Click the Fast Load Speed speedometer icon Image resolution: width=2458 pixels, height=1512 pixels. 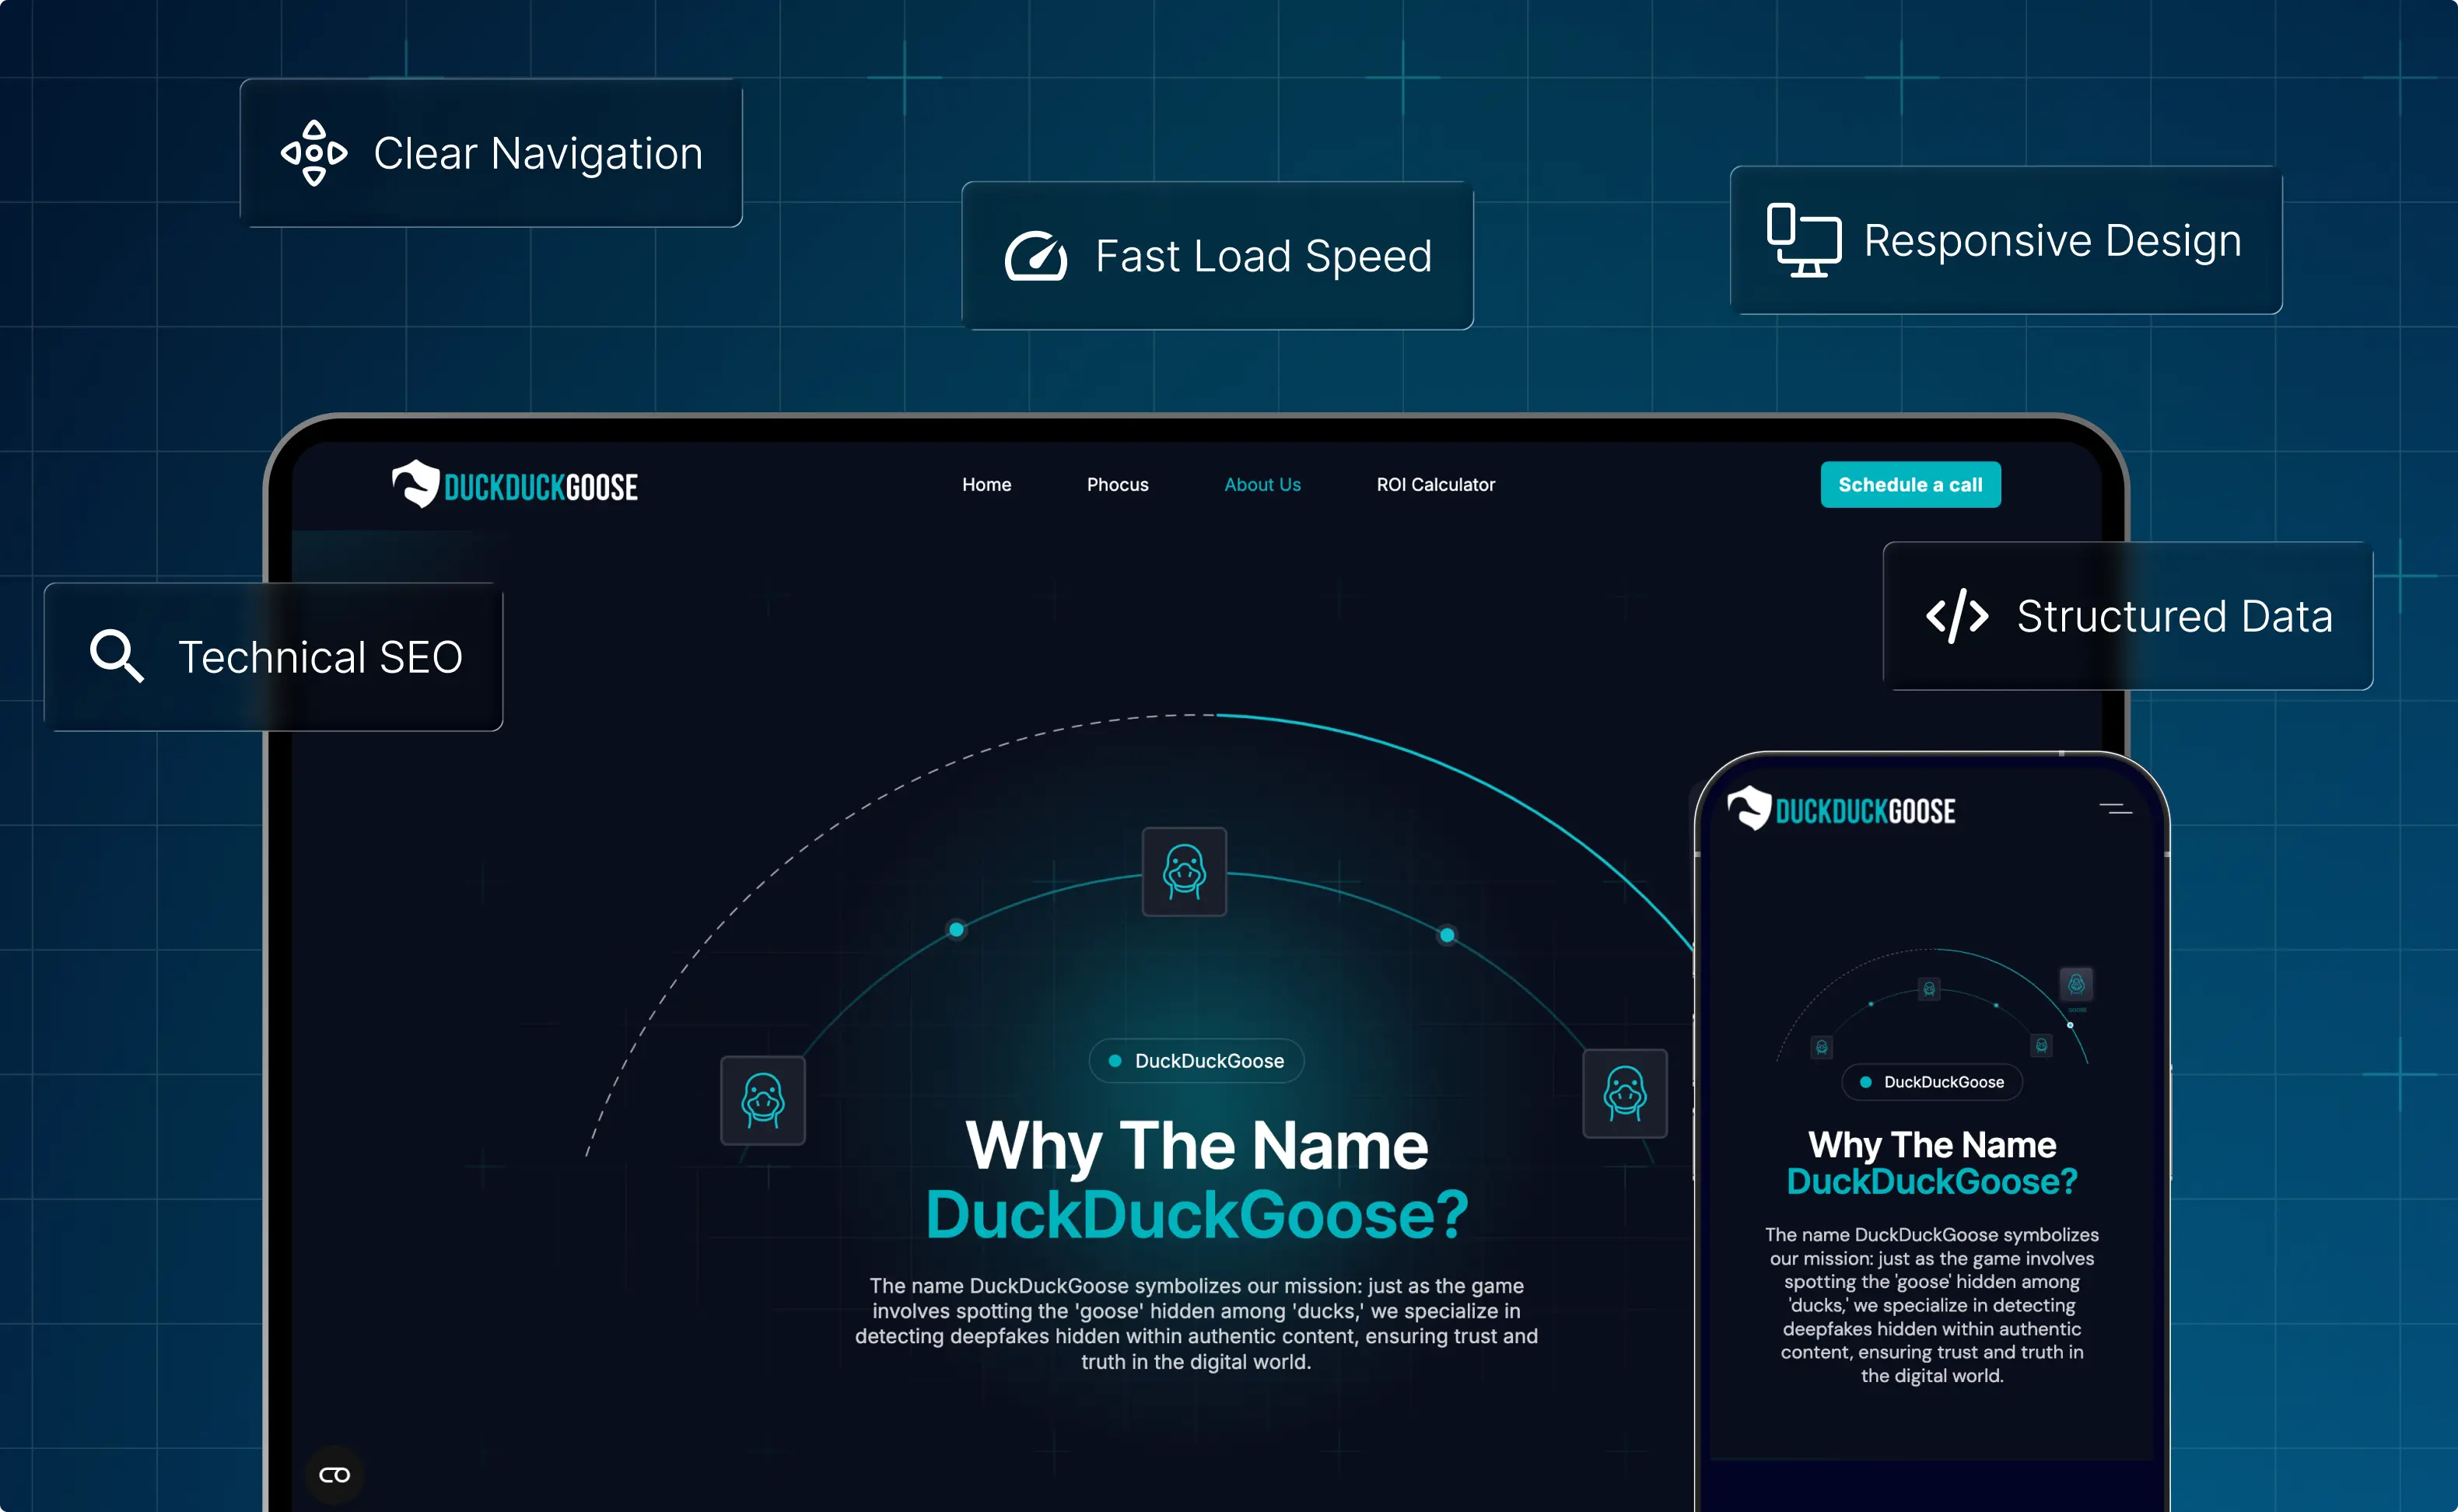1035,256
